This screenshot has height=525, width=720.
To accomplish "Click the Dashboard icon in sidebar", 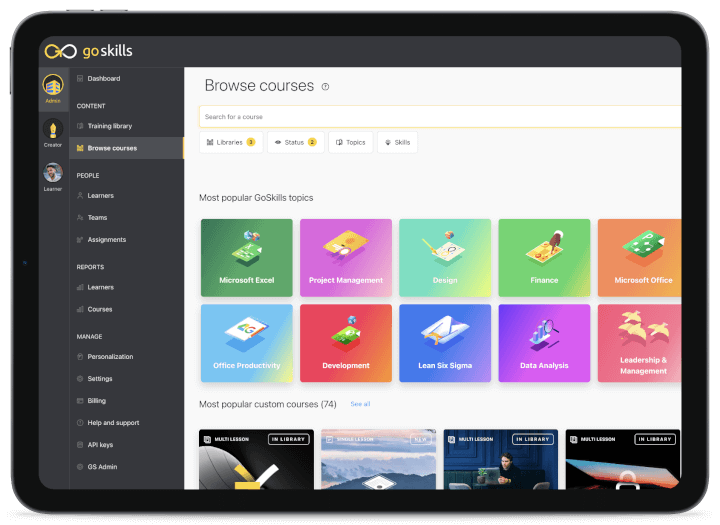I will coord(80,79).
